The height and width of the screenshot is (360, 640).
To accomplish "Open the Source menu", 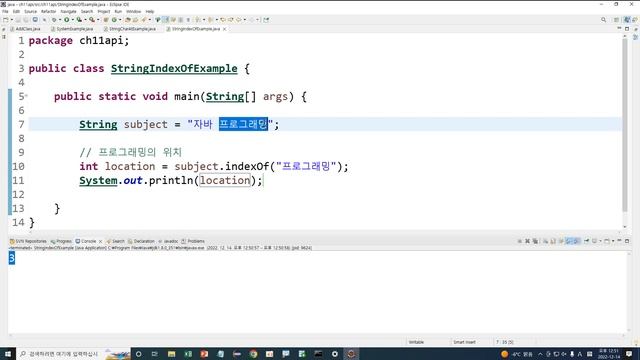I will 30,11.
